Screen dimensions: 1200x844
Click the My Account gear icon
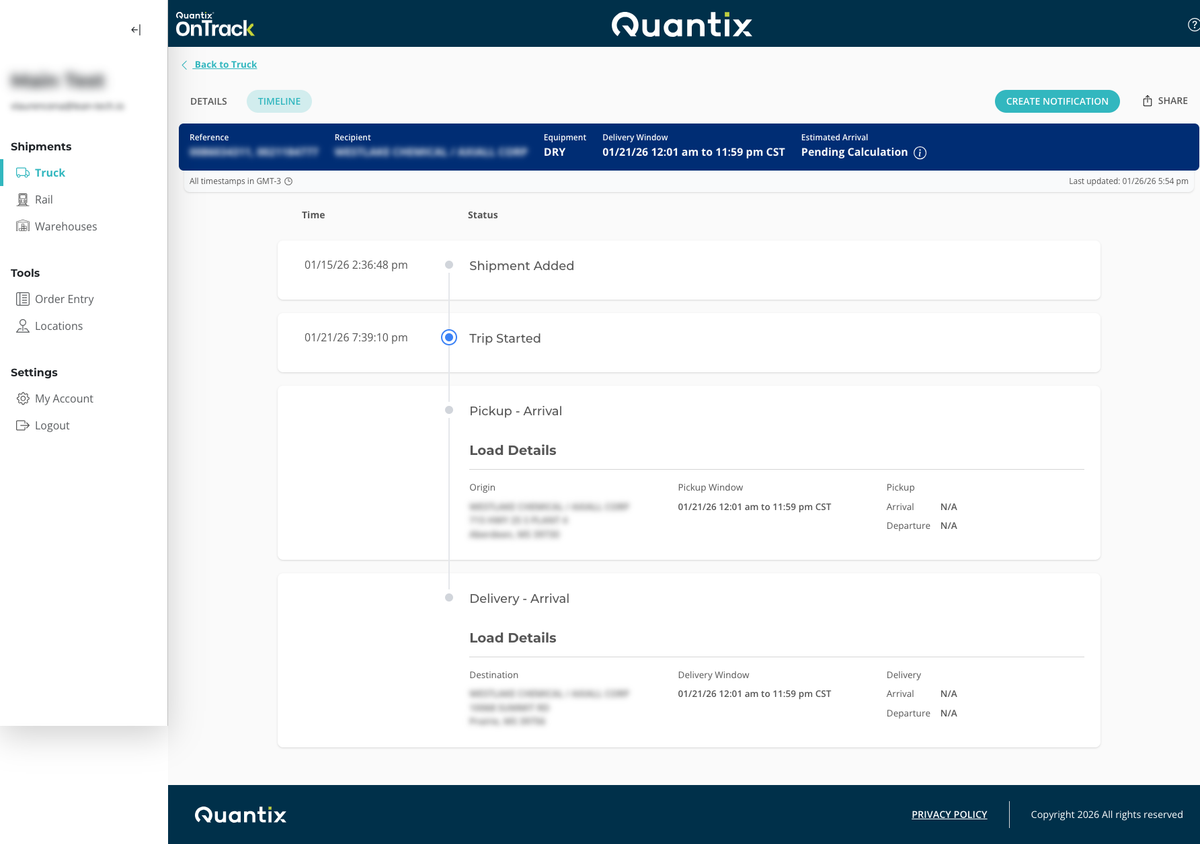tap(23, 399)
